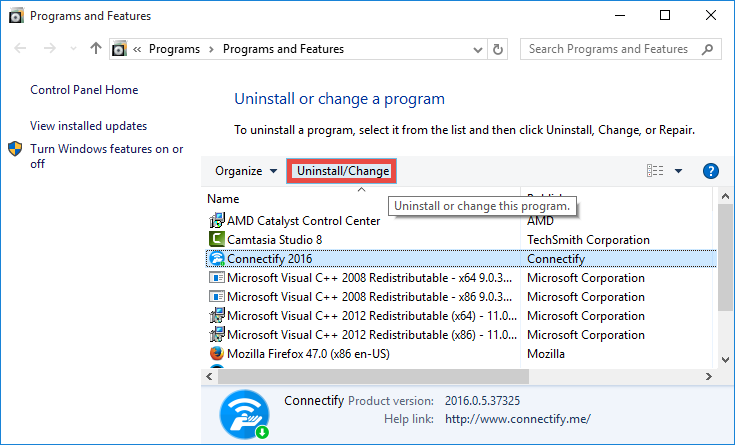Expand breadcrumb arrow after Programs

(211, 49)
